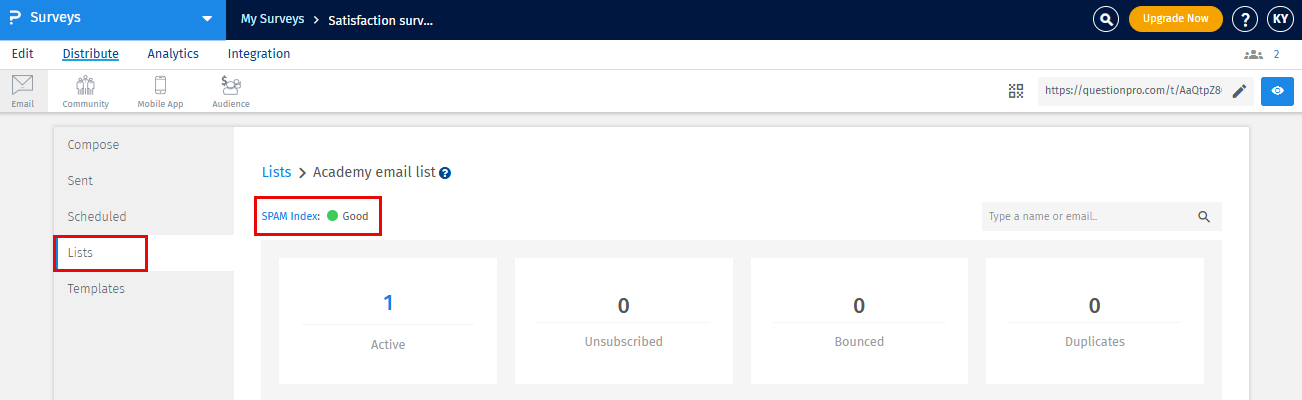
Task: Select the Mobile App distribution icon
Action: point(159,91)
